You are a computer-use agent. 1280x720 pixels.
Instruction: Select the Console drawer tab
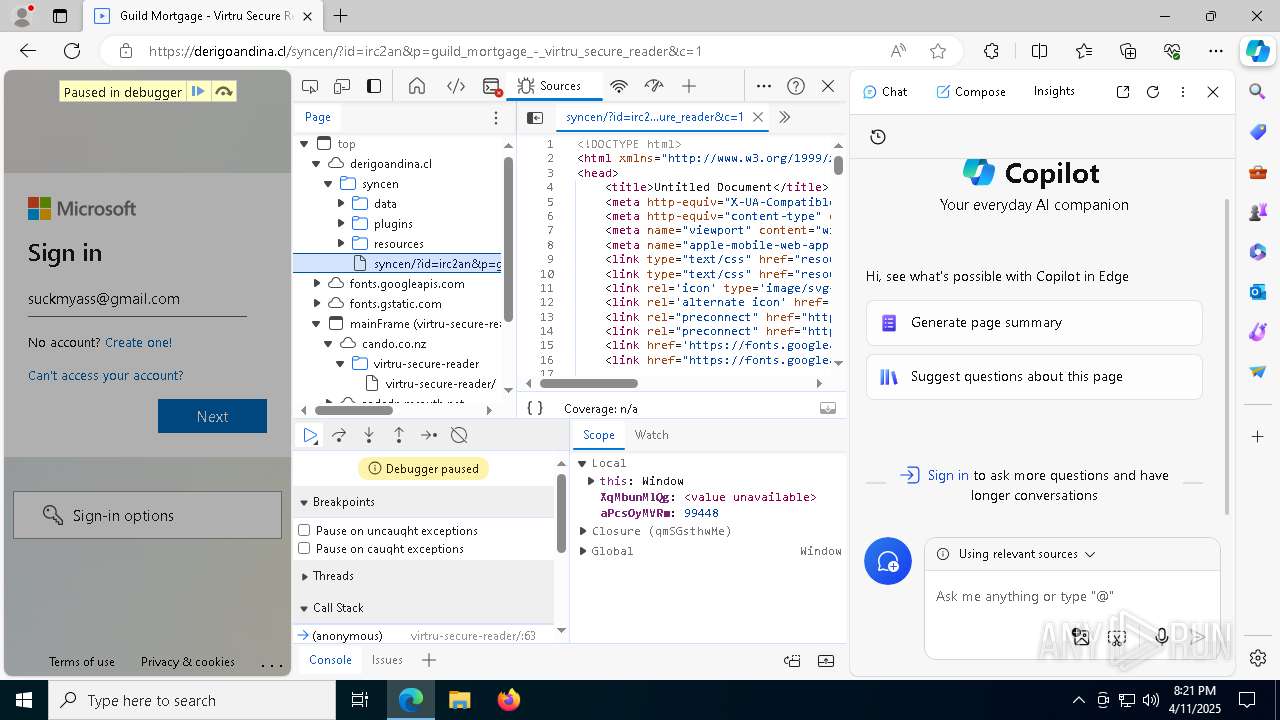coord(330,660)
